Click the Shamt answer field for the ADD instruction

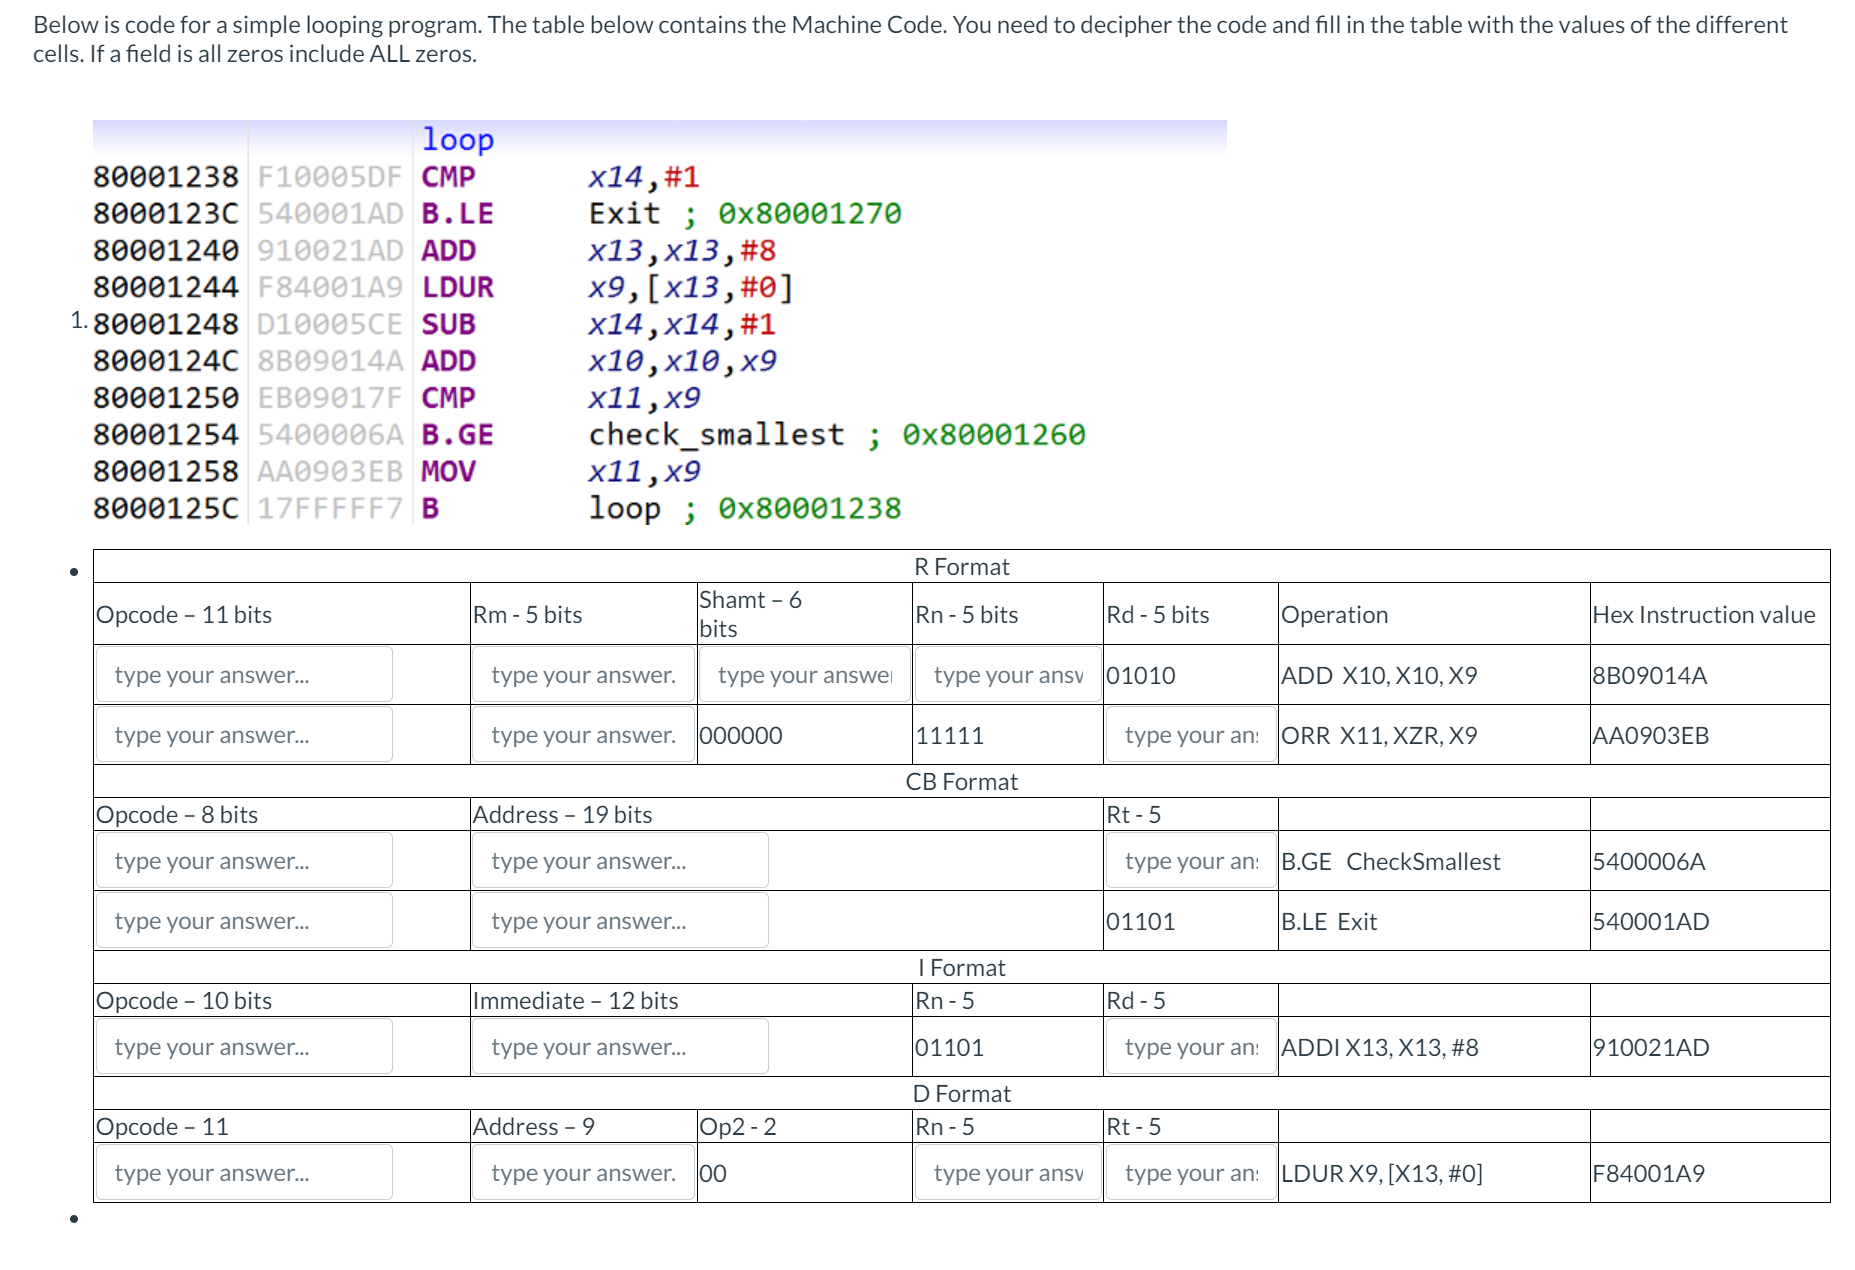point(802,674)
